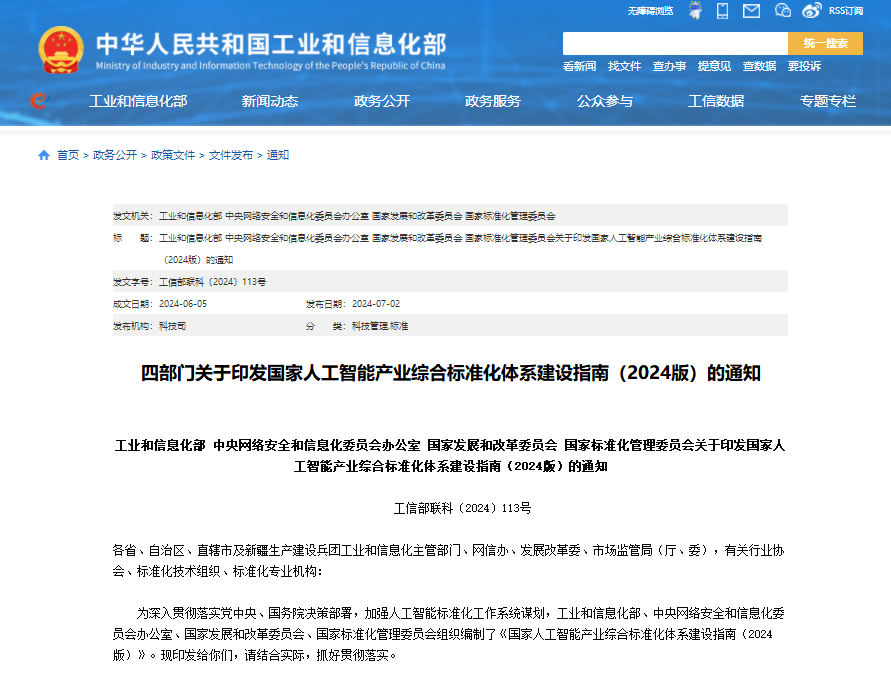Click the home icon in breadcrumb
This screenshot has width=891, height=679.
click(x=44, y=155)
